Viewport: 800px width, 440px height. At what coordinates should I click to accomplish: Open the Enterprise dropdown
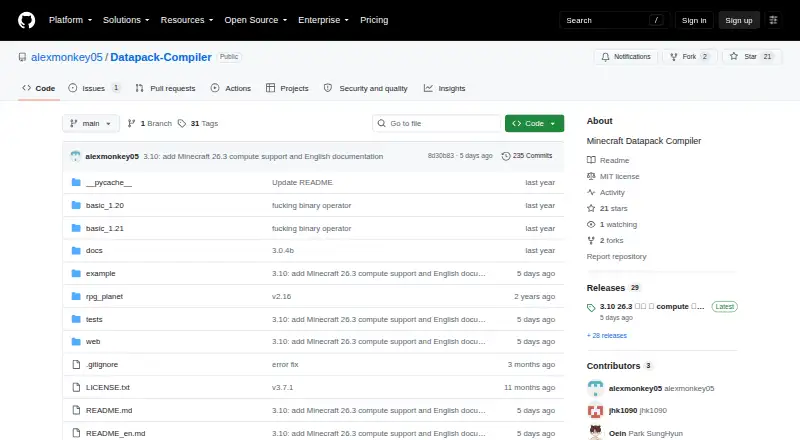(323, 20)
